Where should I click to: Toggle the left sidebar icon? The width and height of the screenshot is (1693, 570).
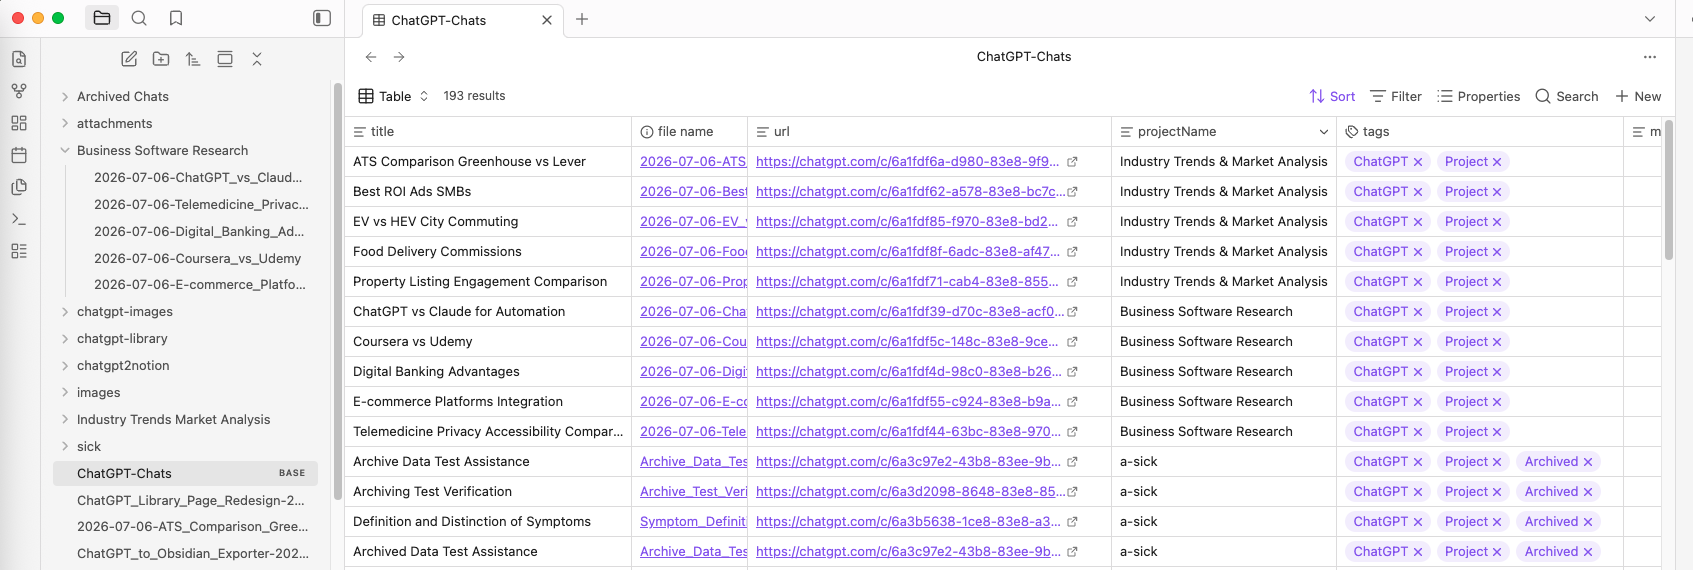click(322, 18)
